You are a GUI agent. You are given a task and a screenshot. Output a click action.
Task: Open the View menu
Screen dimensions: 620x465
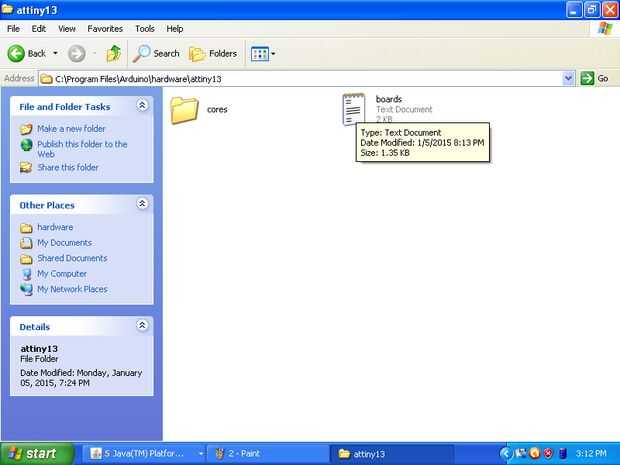(66, 29)
